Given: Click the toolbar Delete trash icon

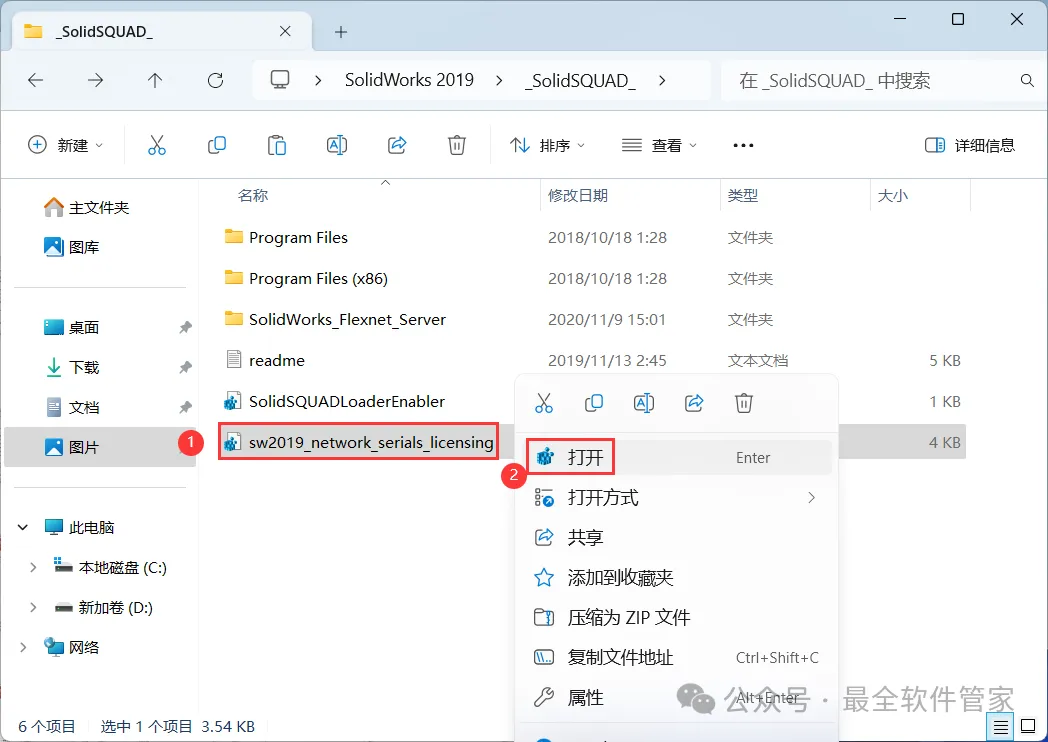Looking at the screenshot, I should 456,145.
